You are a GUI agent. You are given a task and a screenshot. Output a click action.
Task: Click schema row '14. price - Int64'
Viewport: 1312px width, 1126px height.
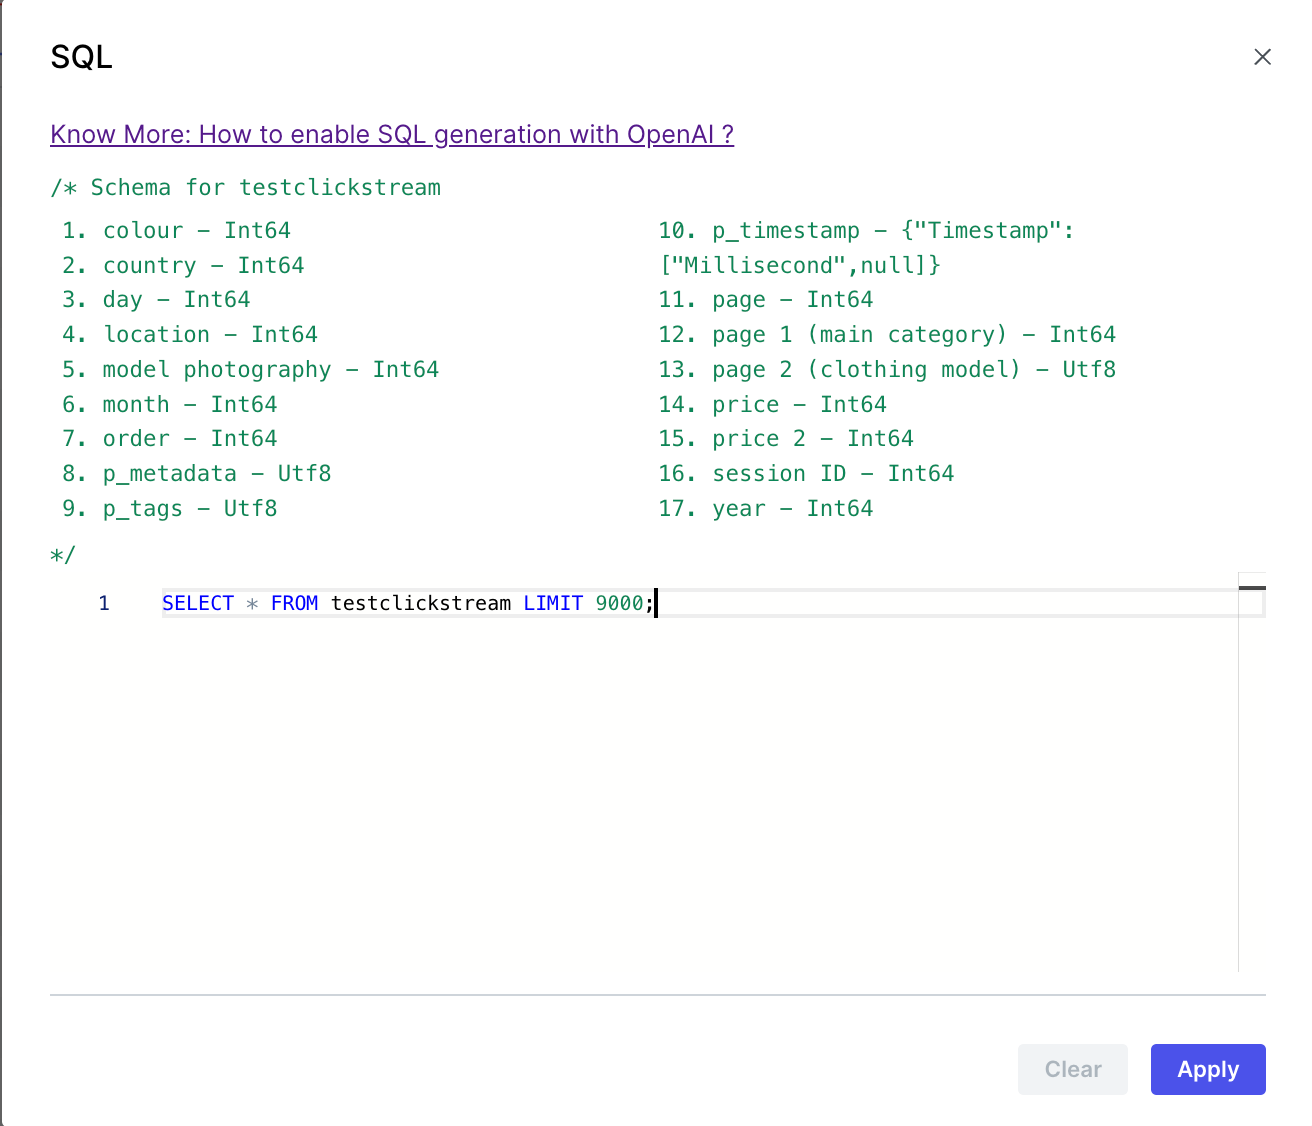tap(772, 404)
